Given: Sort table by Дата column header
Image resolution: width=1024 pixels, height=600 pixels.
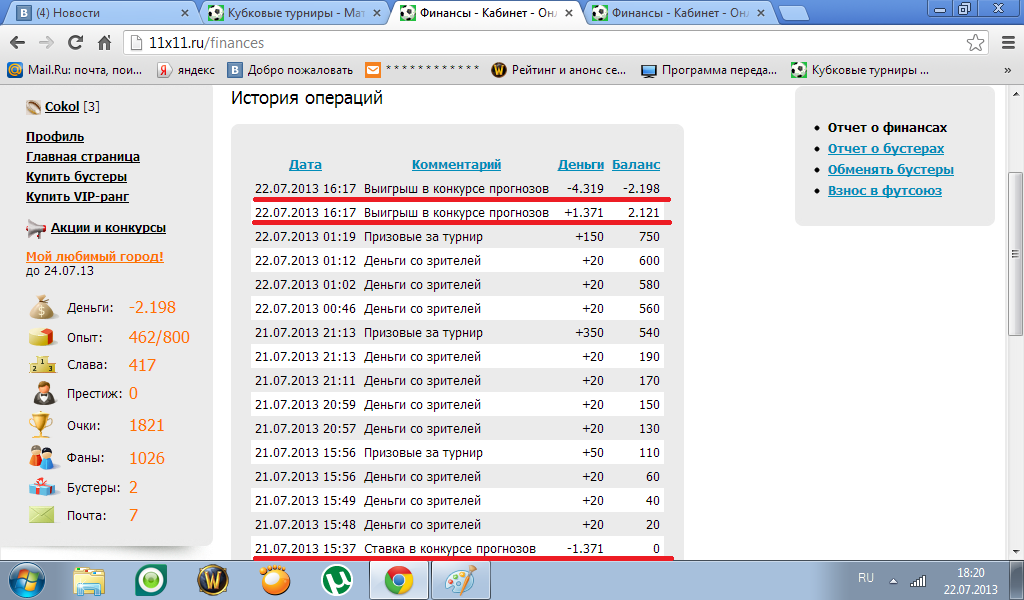Looking at the screenshot, I should click(x=305, y=165).
